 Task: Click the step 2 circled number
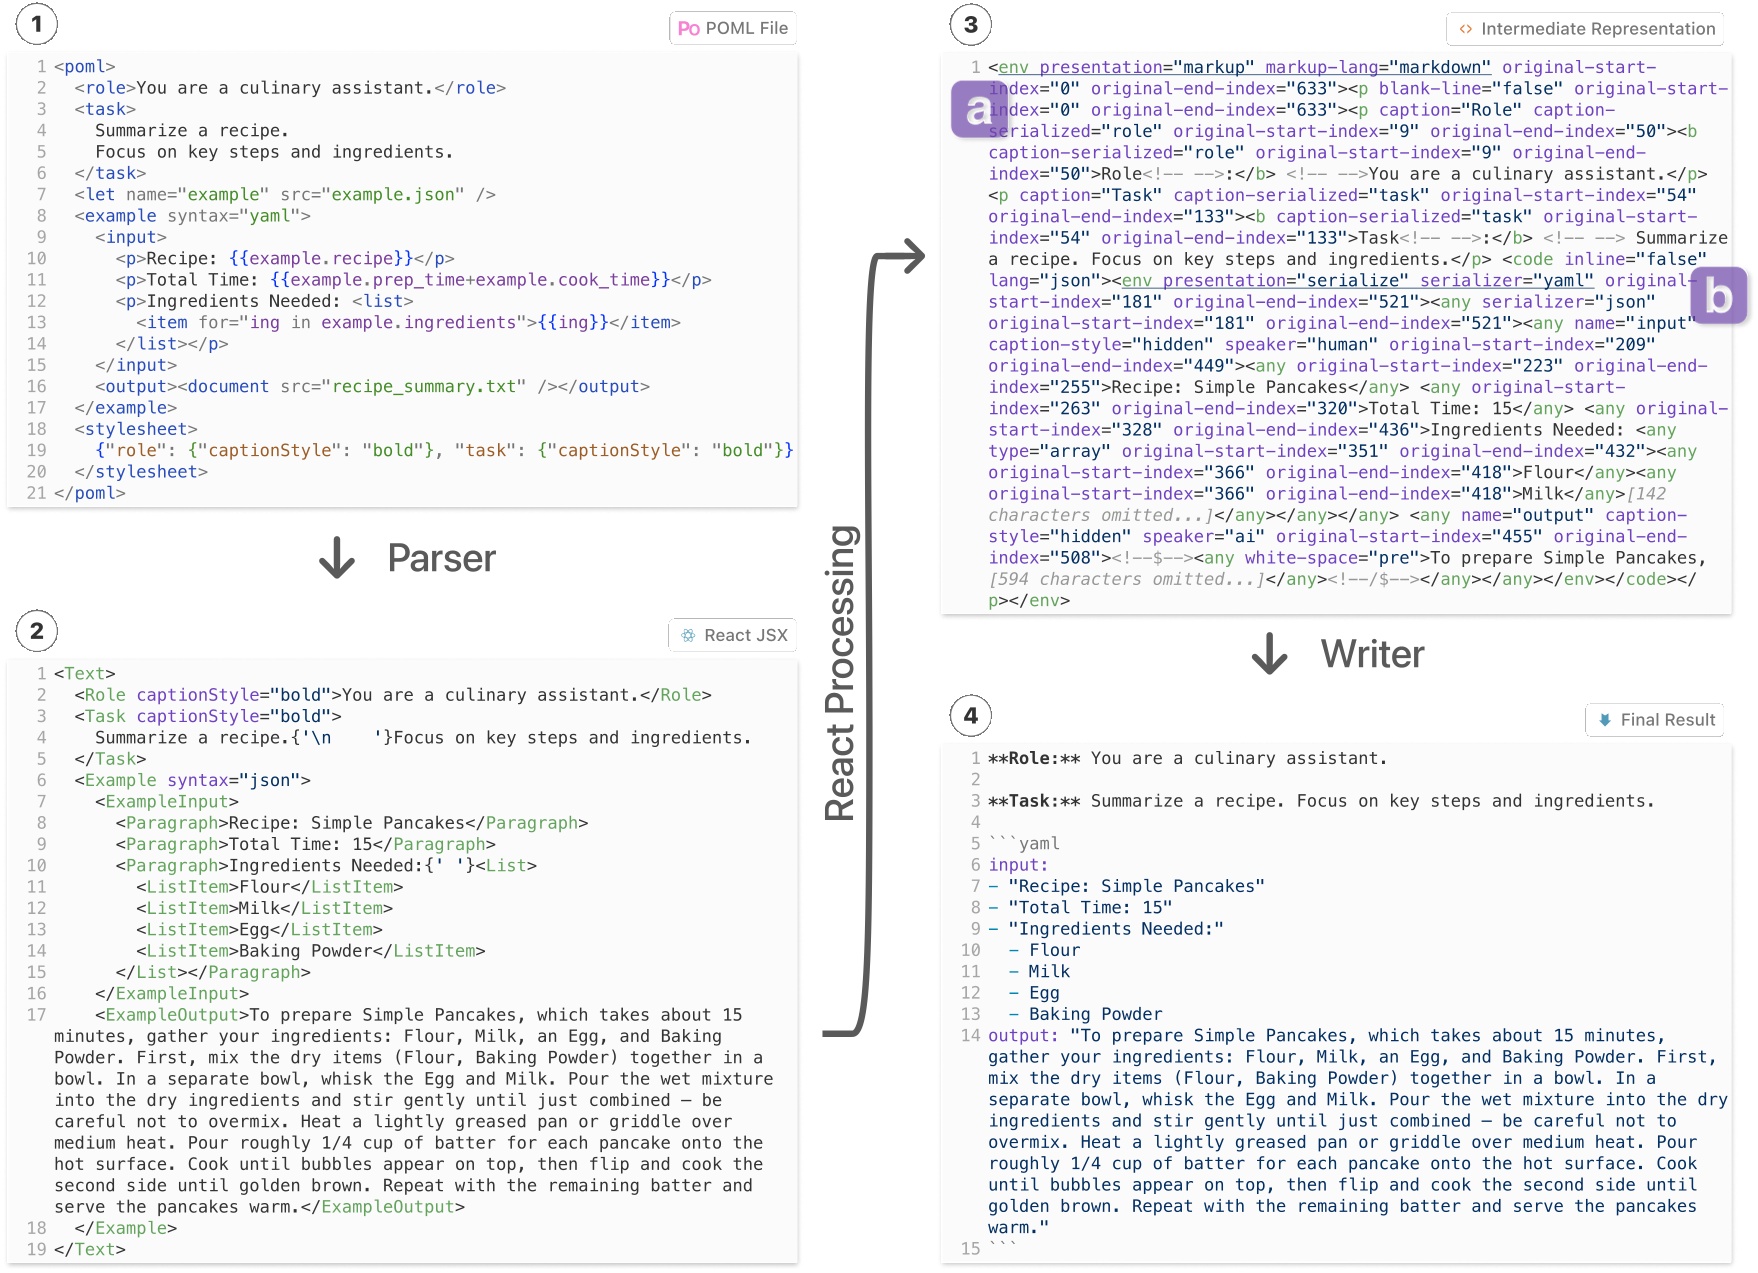point(37,631)
